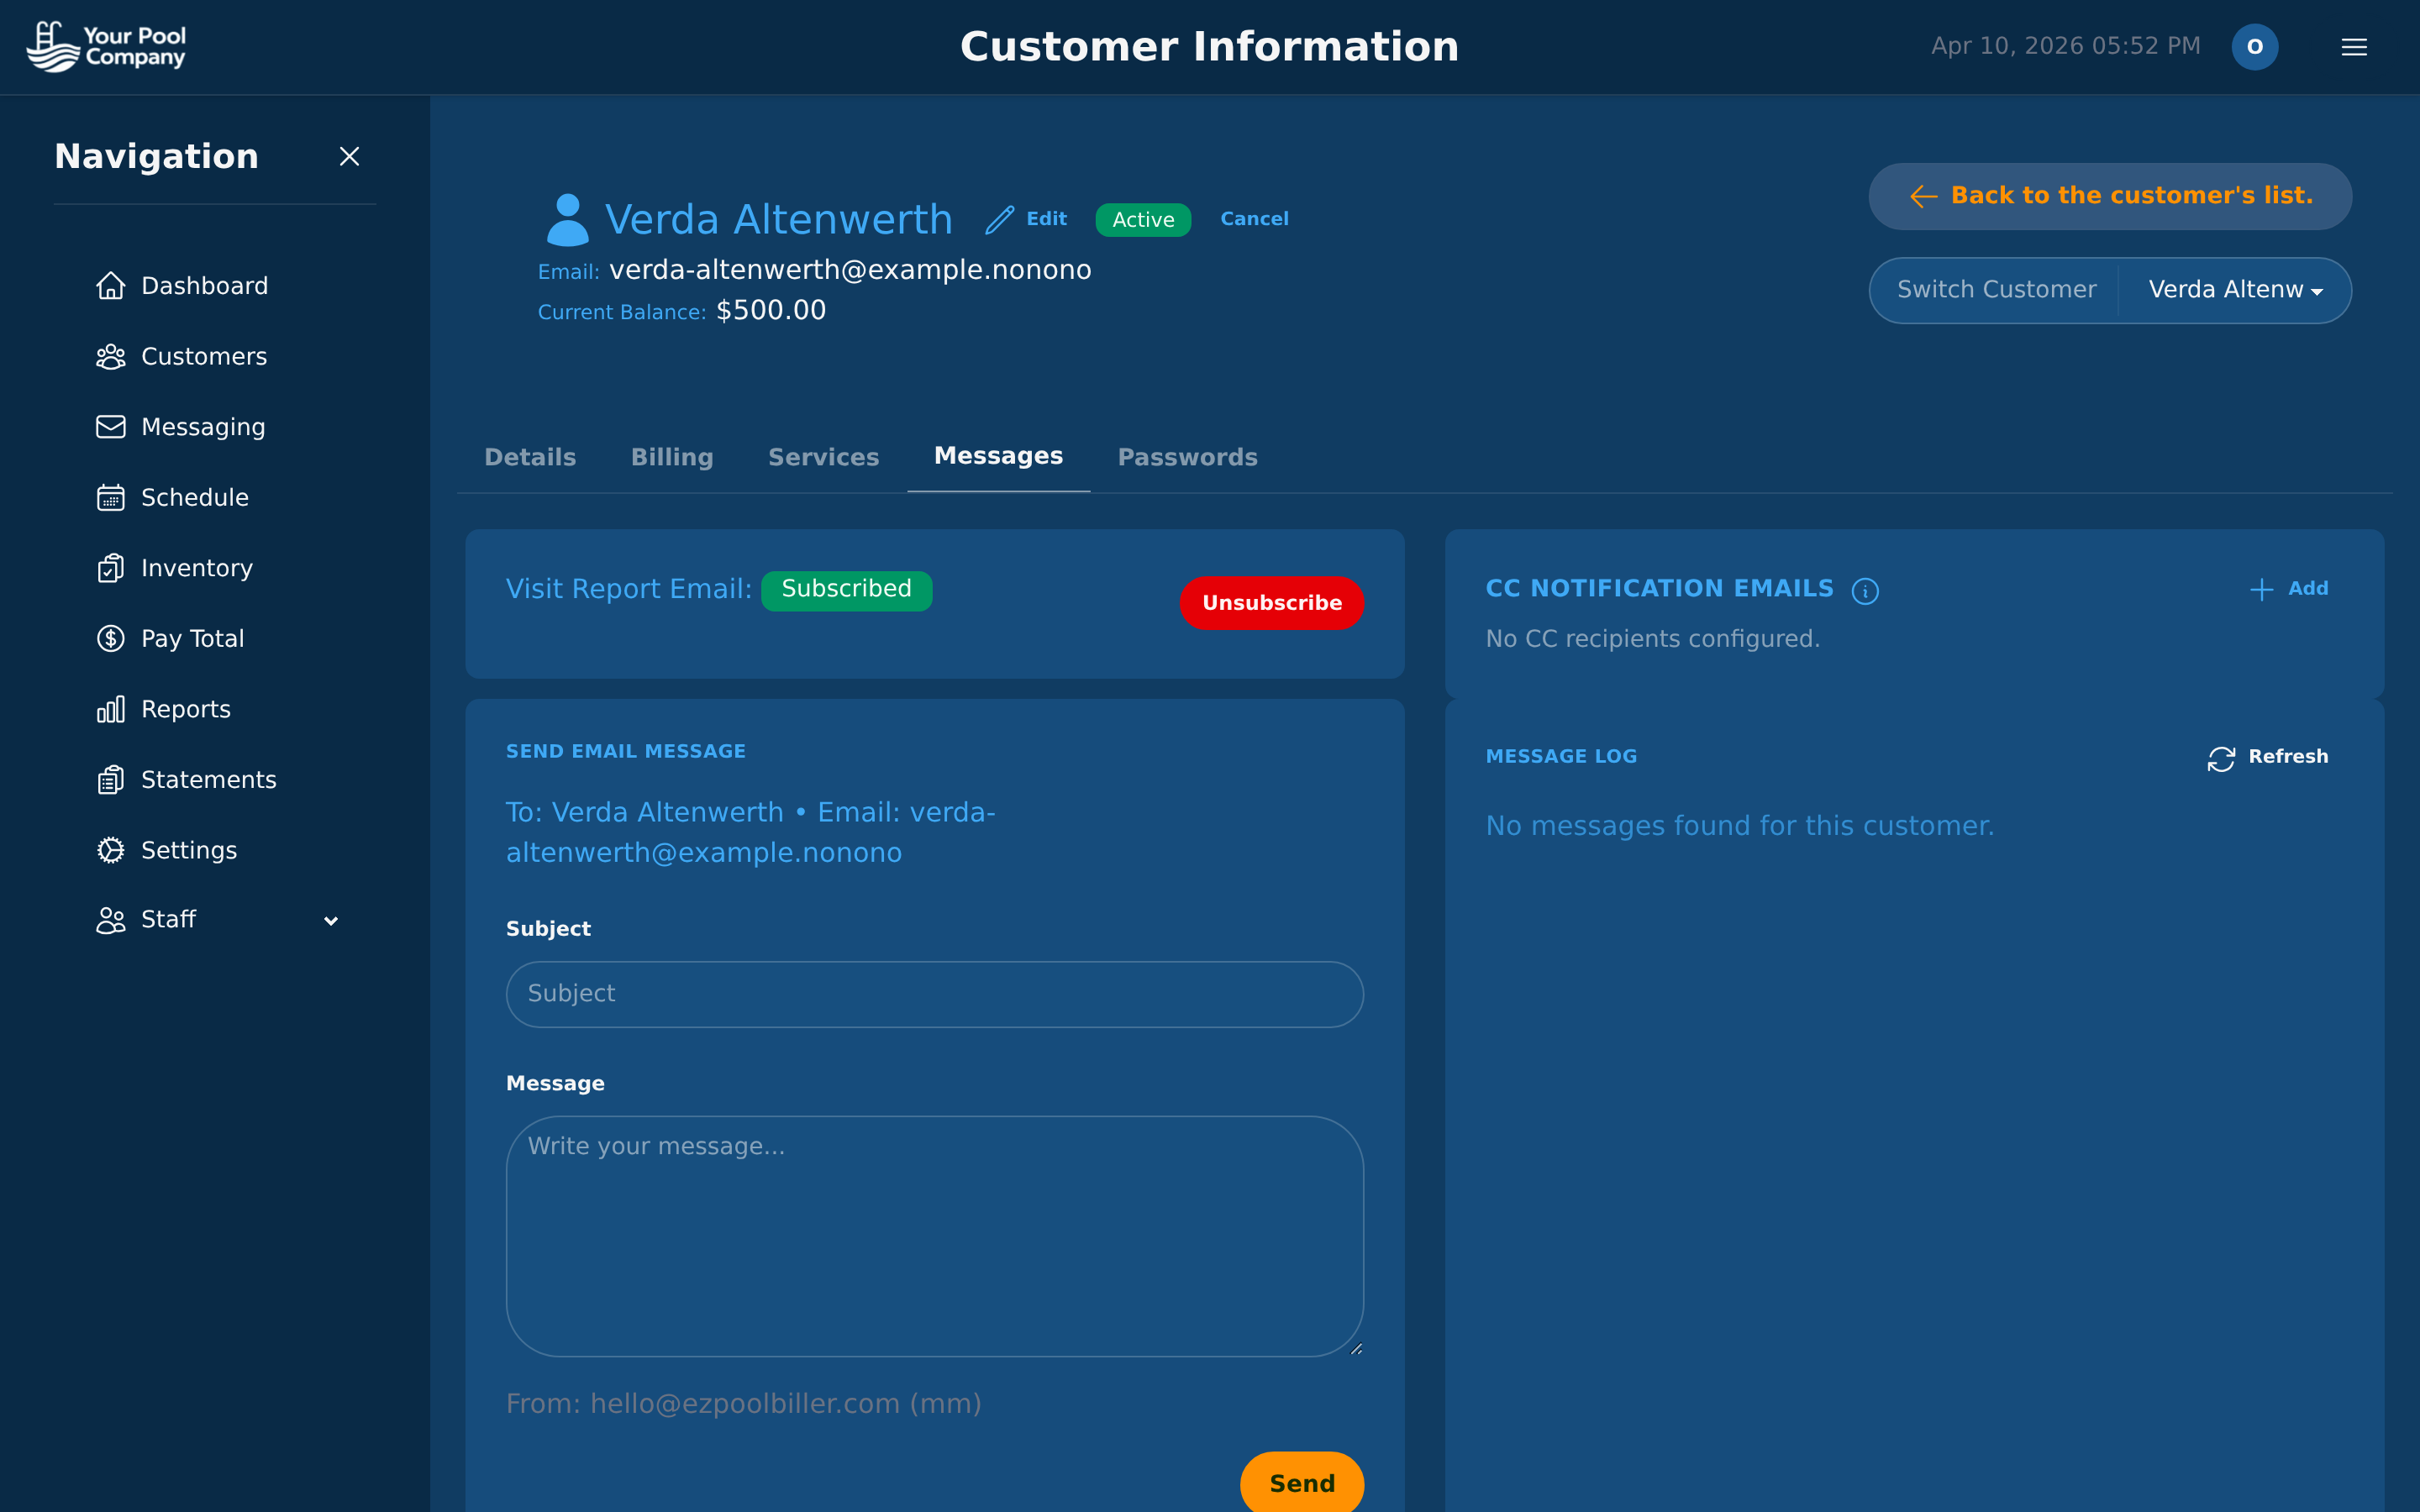The image size is (2420, 1512).
Task: Switch to the Billing tab
Action: click(x=671, y=457)
